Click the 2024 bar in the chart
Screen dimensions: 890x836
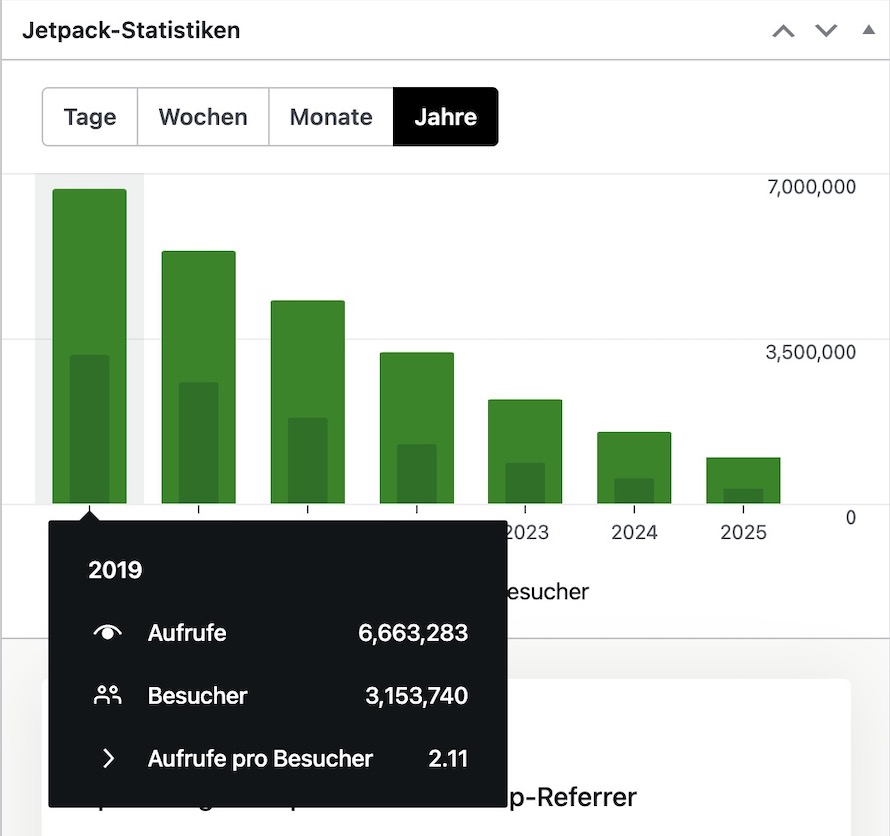coord(634,467)
